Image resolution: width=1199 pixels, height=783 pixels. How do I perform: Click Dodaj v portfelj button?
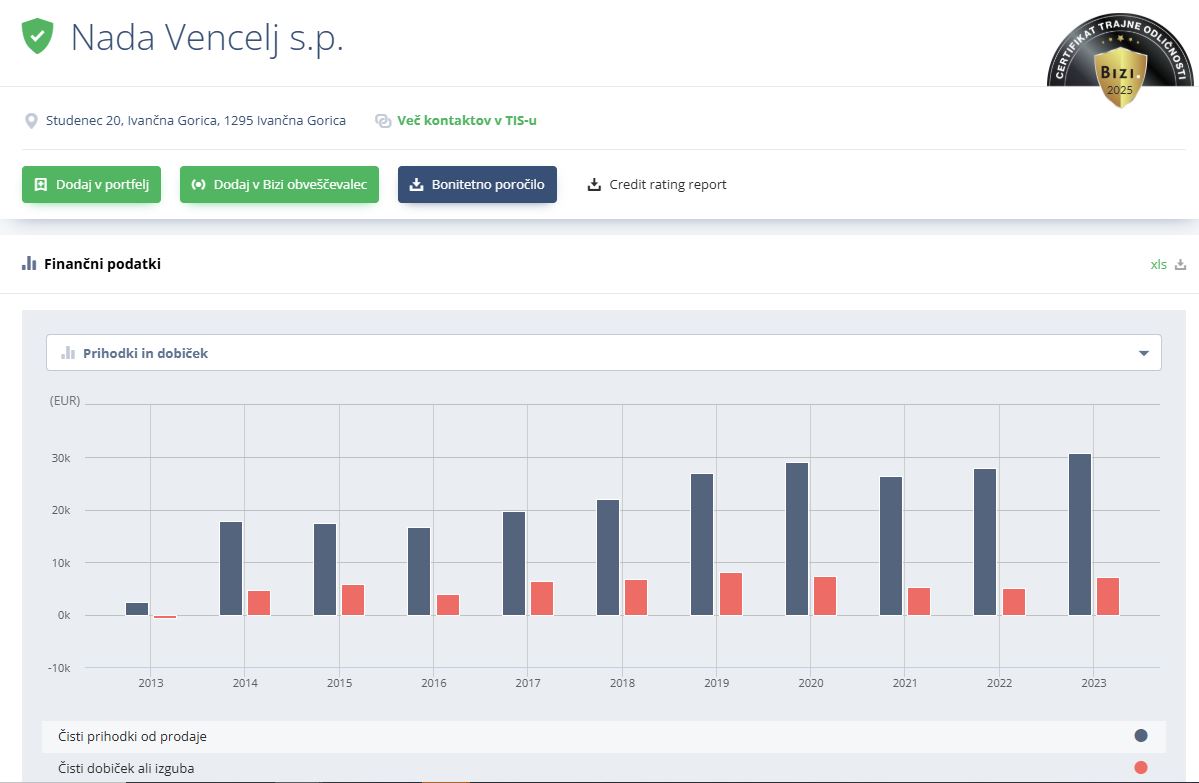[91, 184]
